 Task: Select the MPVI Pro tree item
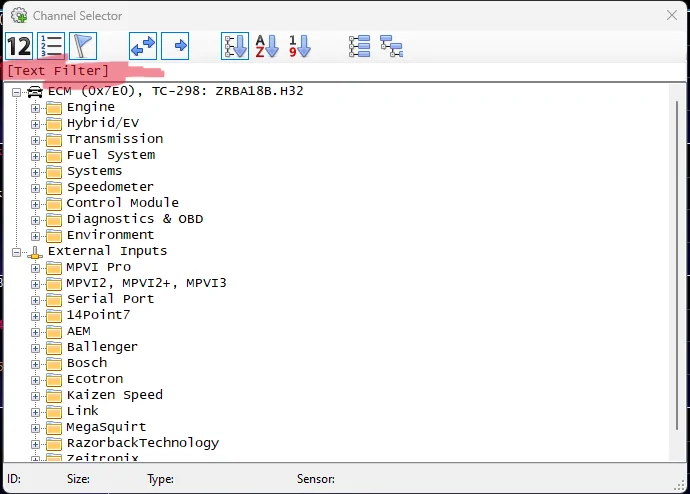99,267
